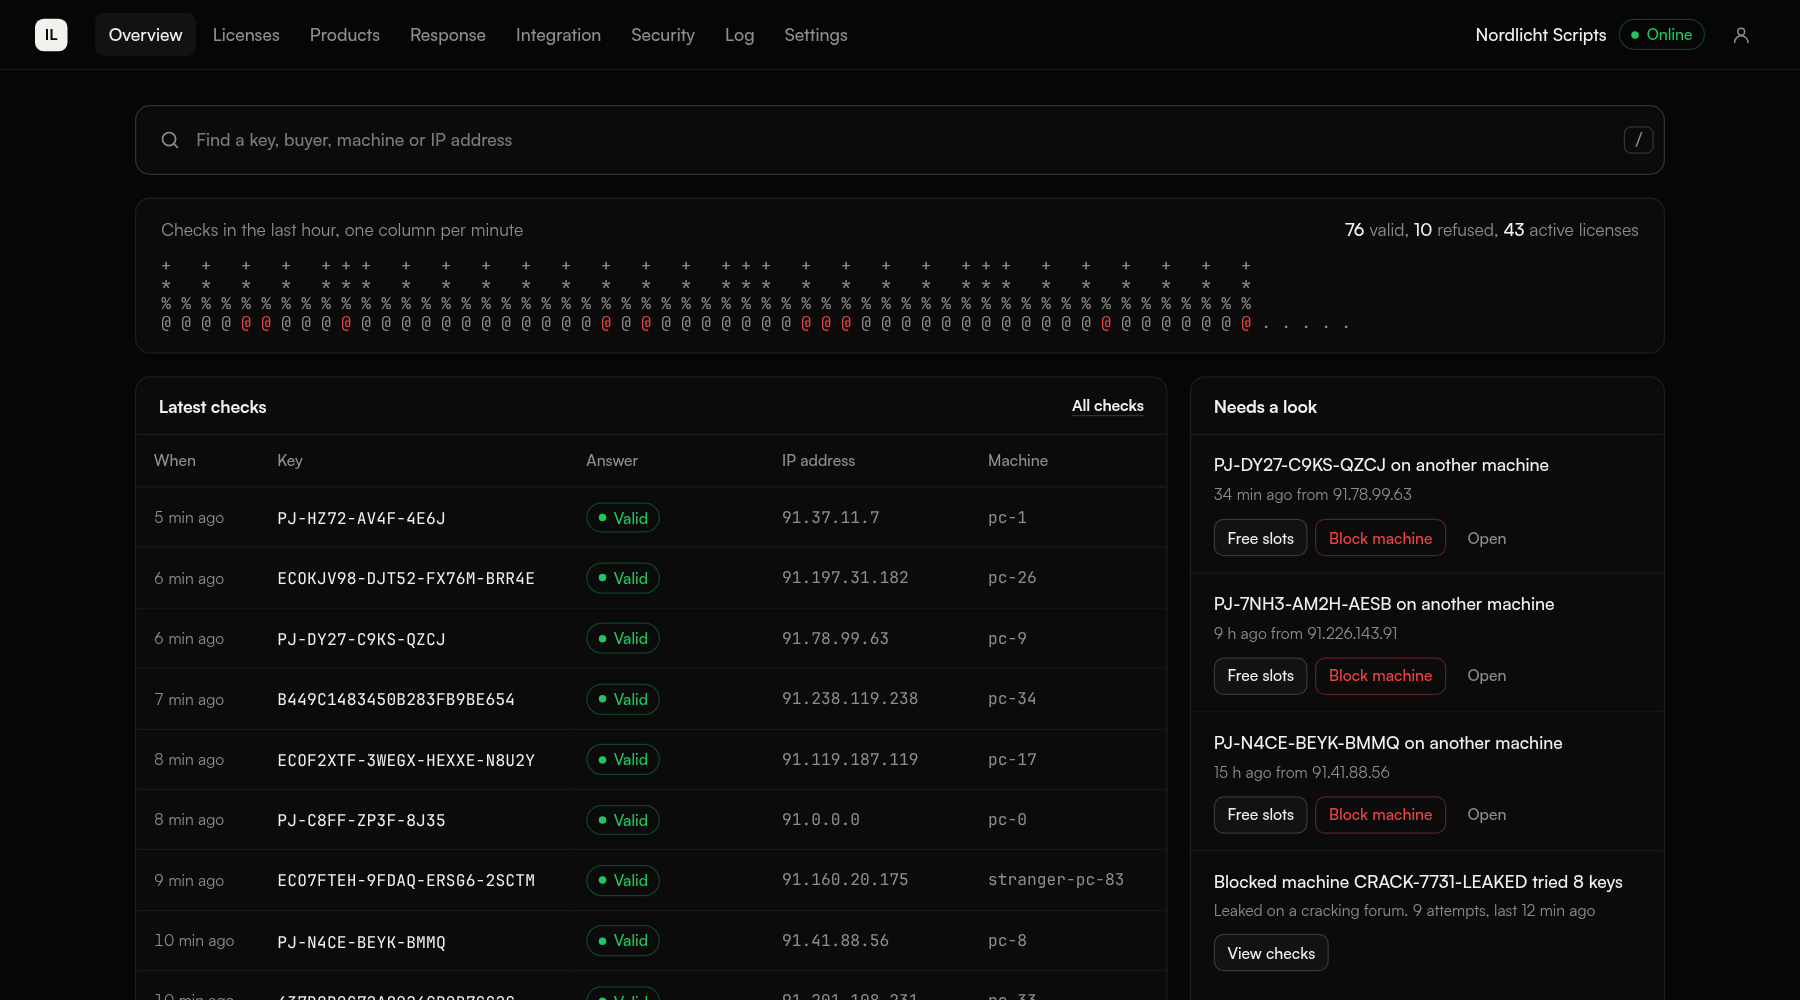Click the slash shortcut key badge
Screen dimensions: 1800x1000
pos(1638,140)
